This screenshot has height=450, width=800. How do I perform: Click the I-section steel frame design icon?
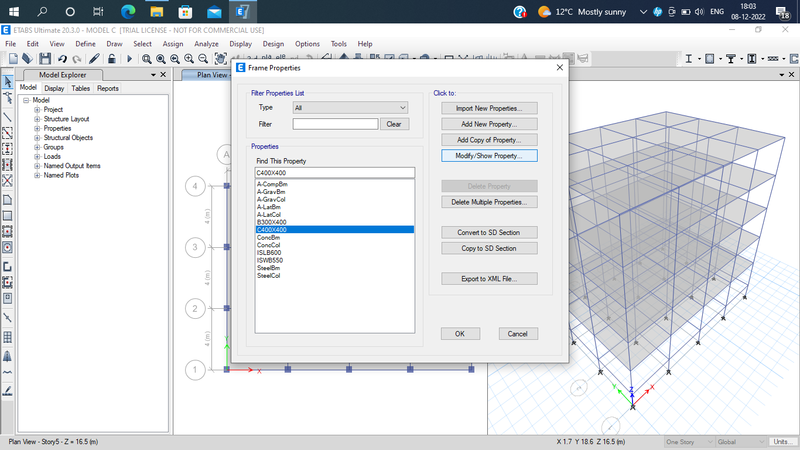688,59
